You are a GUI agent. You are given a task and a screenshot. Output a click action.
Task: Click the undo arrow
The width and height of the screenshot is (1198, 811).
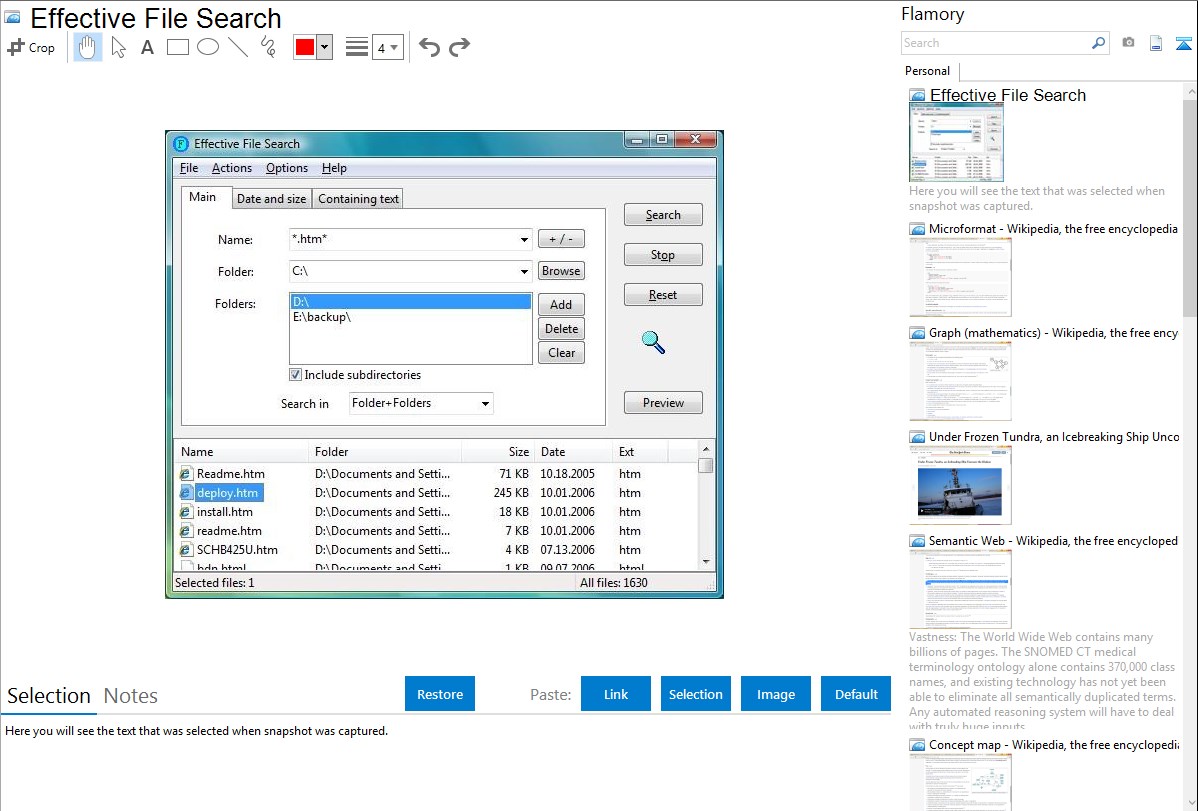(429, 47)
